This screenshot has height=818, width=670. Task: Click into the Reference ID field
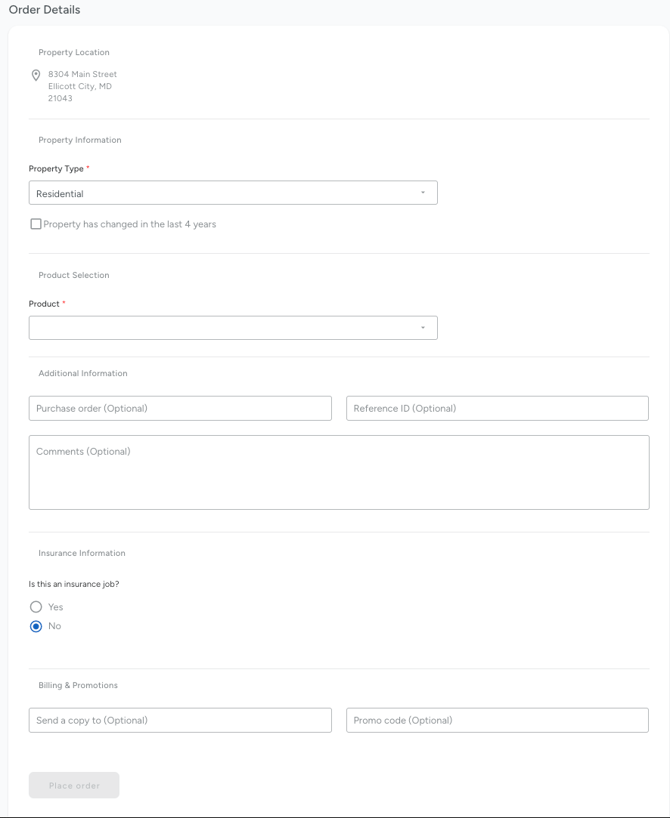497,408
